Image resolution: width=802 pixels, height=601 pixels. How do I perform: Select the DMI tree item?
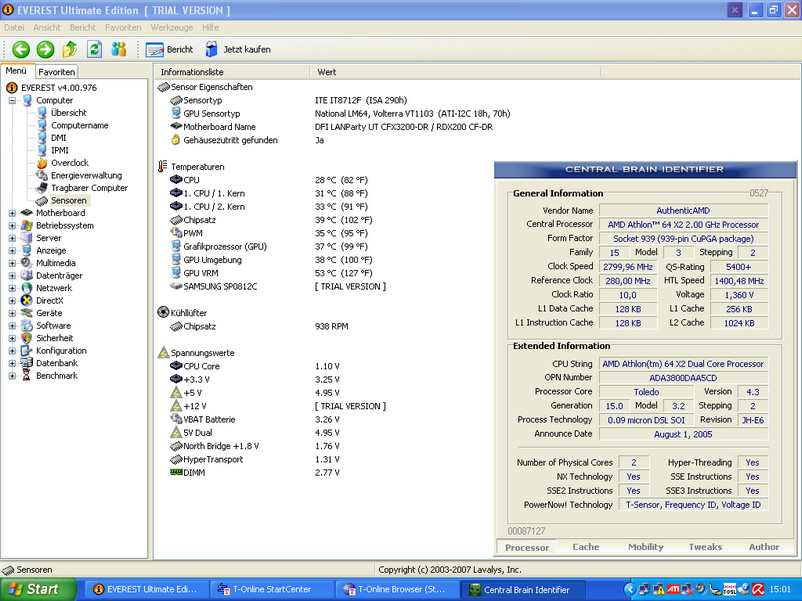point(58,138)
